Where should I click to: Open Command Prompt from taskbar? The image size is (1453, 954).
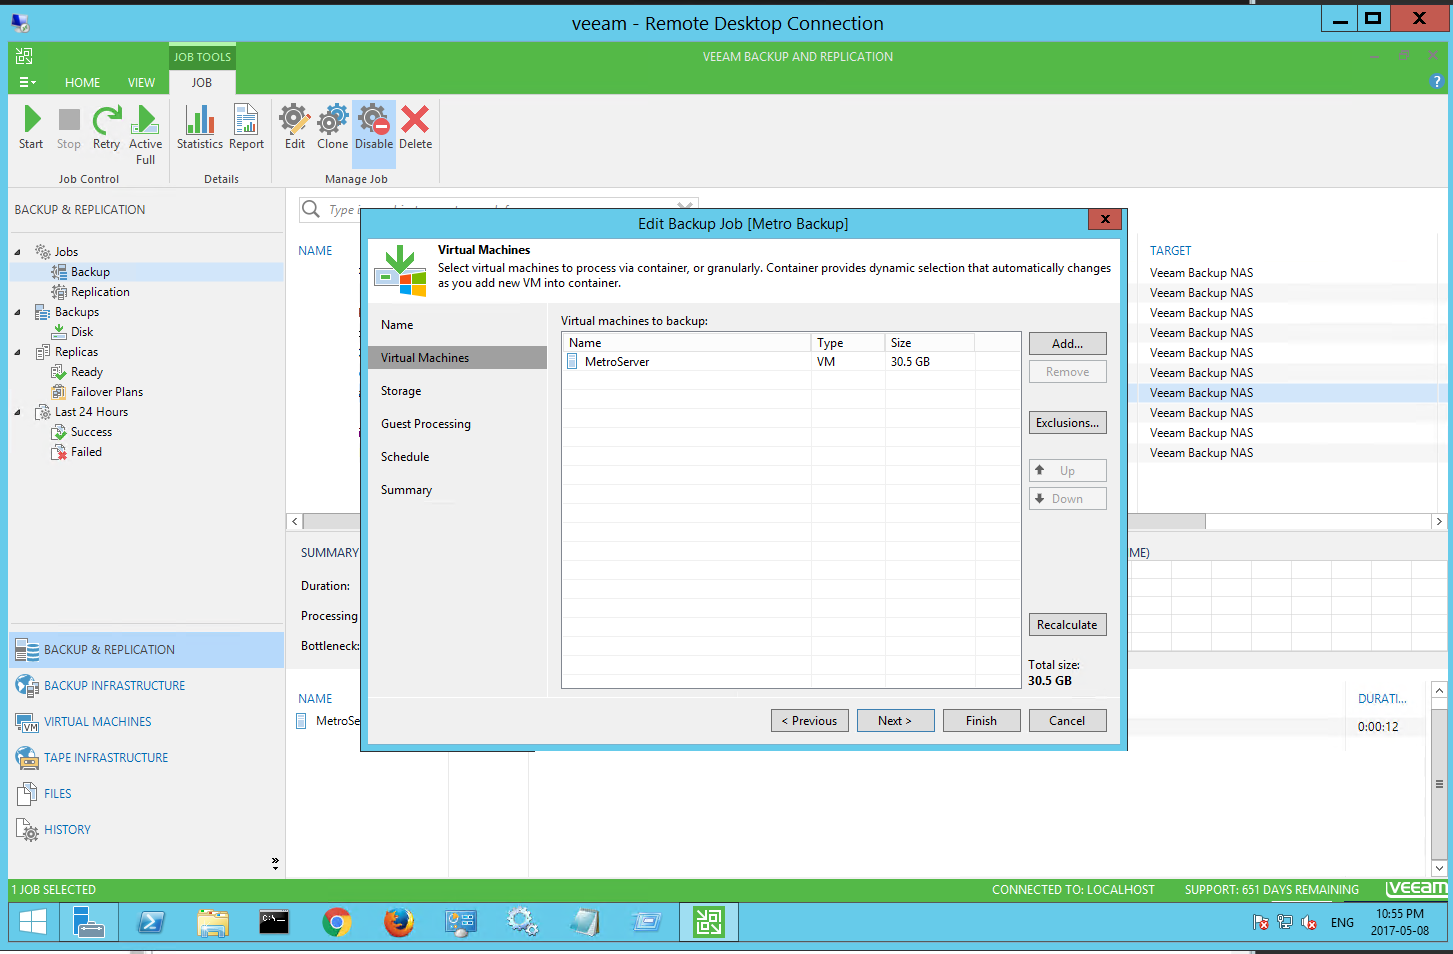click(275, 922)
